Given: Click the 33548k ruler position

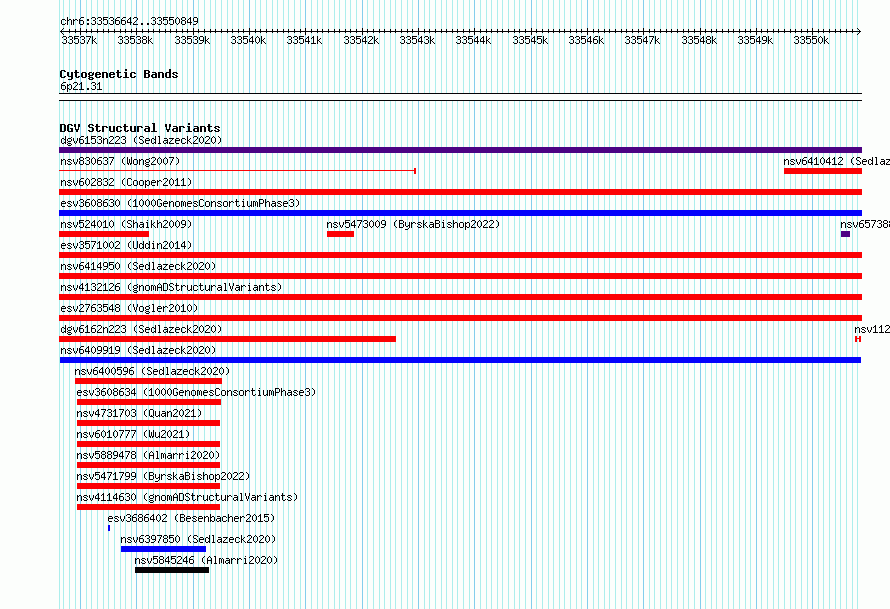Looking at the screenshot, I should (x=699, y=40).
